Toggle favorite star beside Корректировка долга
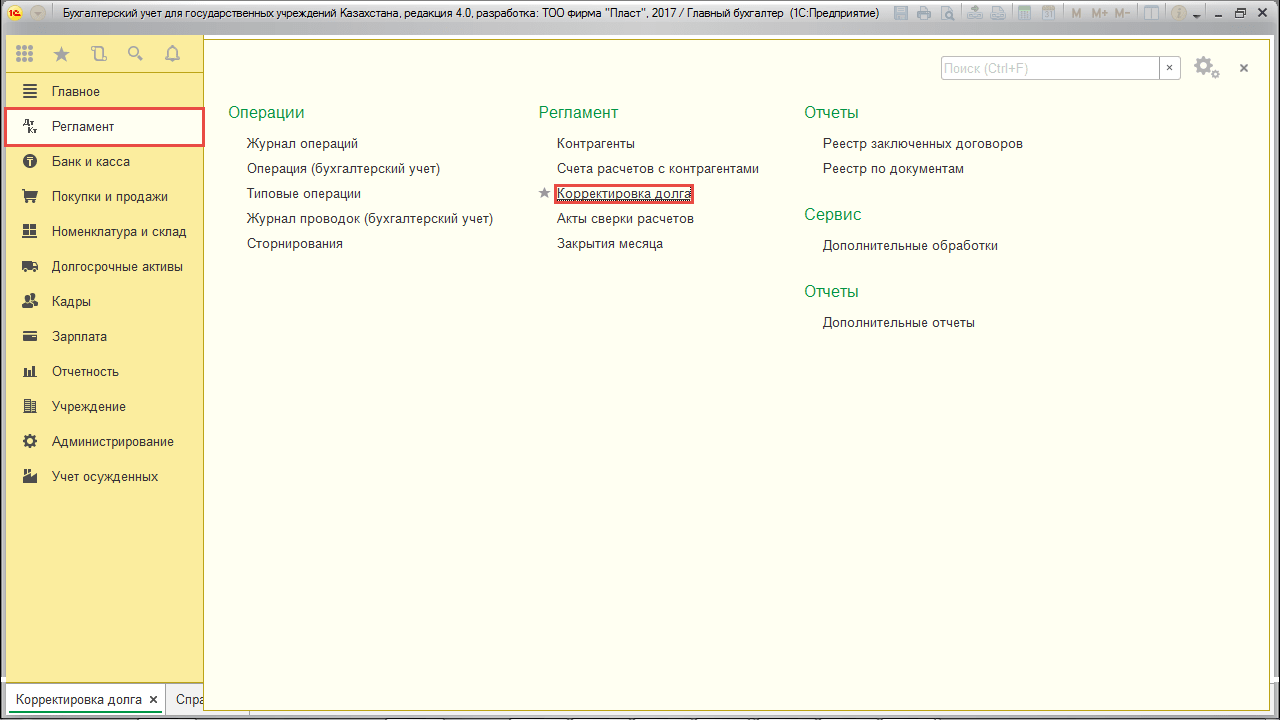1280x720 pixels. [544, 193]
